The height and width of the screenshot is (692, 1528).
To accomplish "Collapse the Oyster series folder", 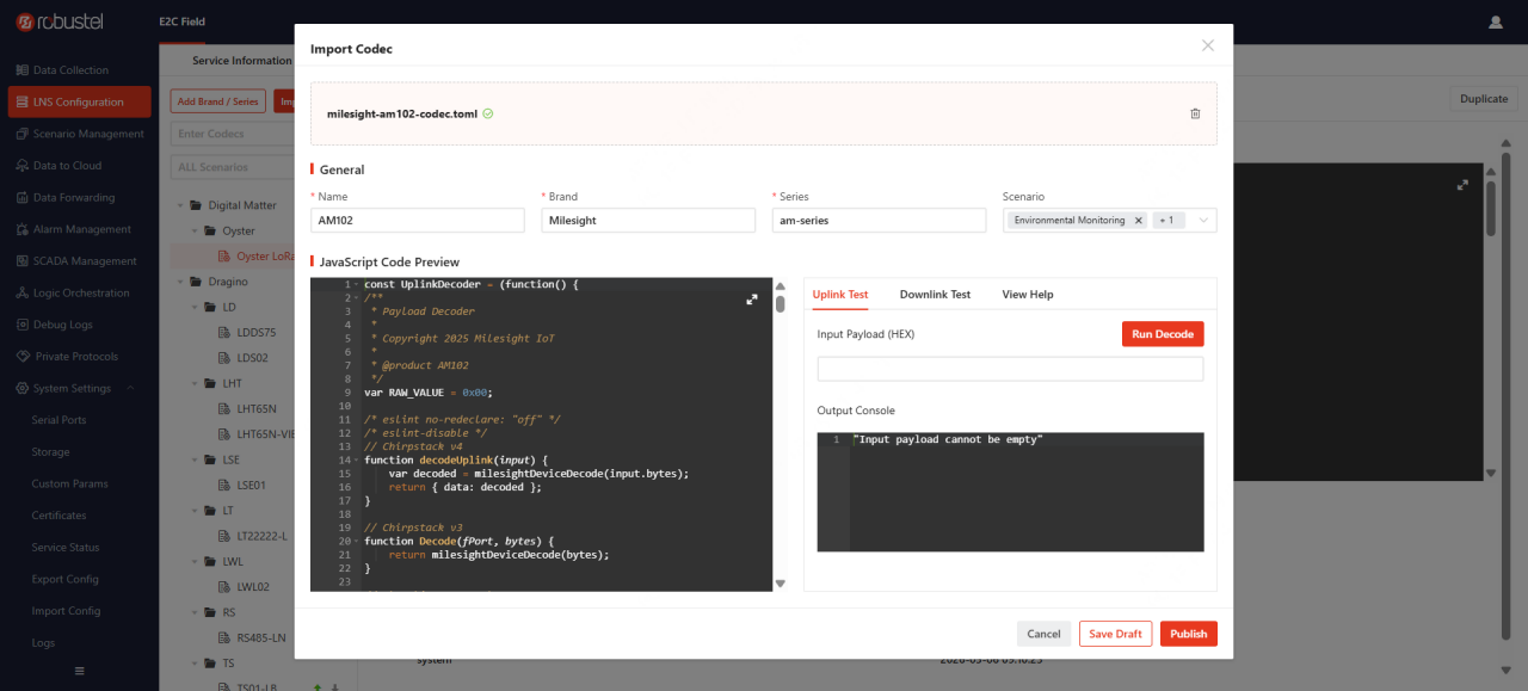I will 195,231.
